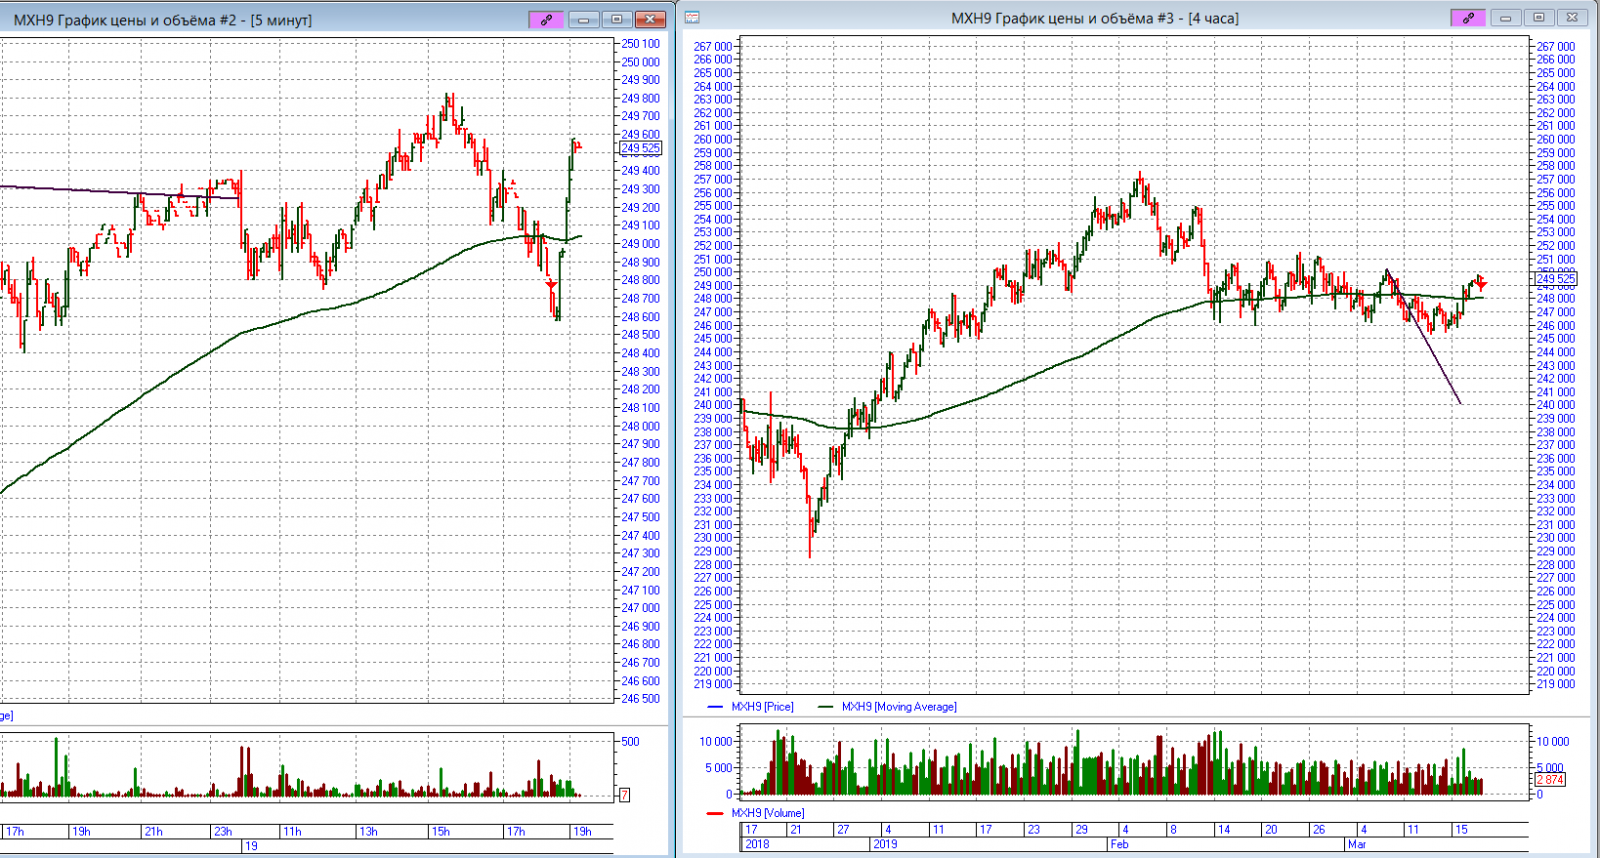The height and width of the screenshot is (858, 1600).
Task: Click the purple link icon on 4-hour chart
Action: (1467, 18)
